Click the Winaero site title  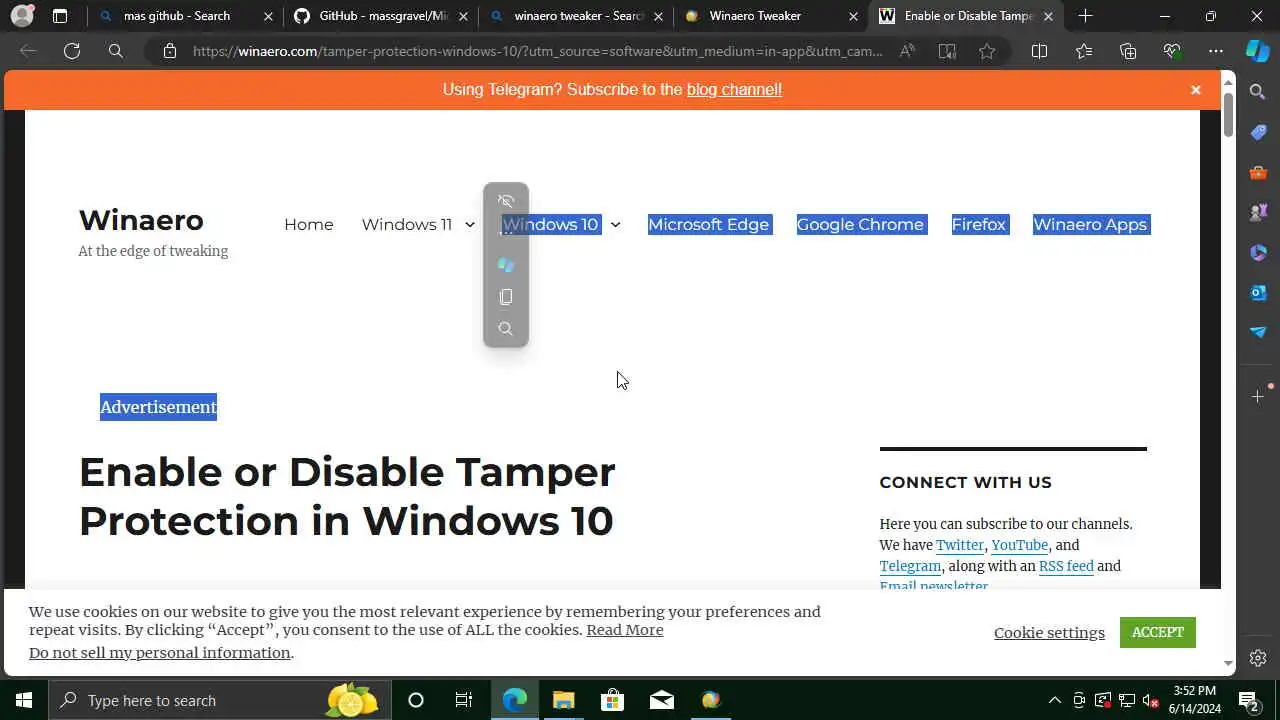[x=141, y=220]
